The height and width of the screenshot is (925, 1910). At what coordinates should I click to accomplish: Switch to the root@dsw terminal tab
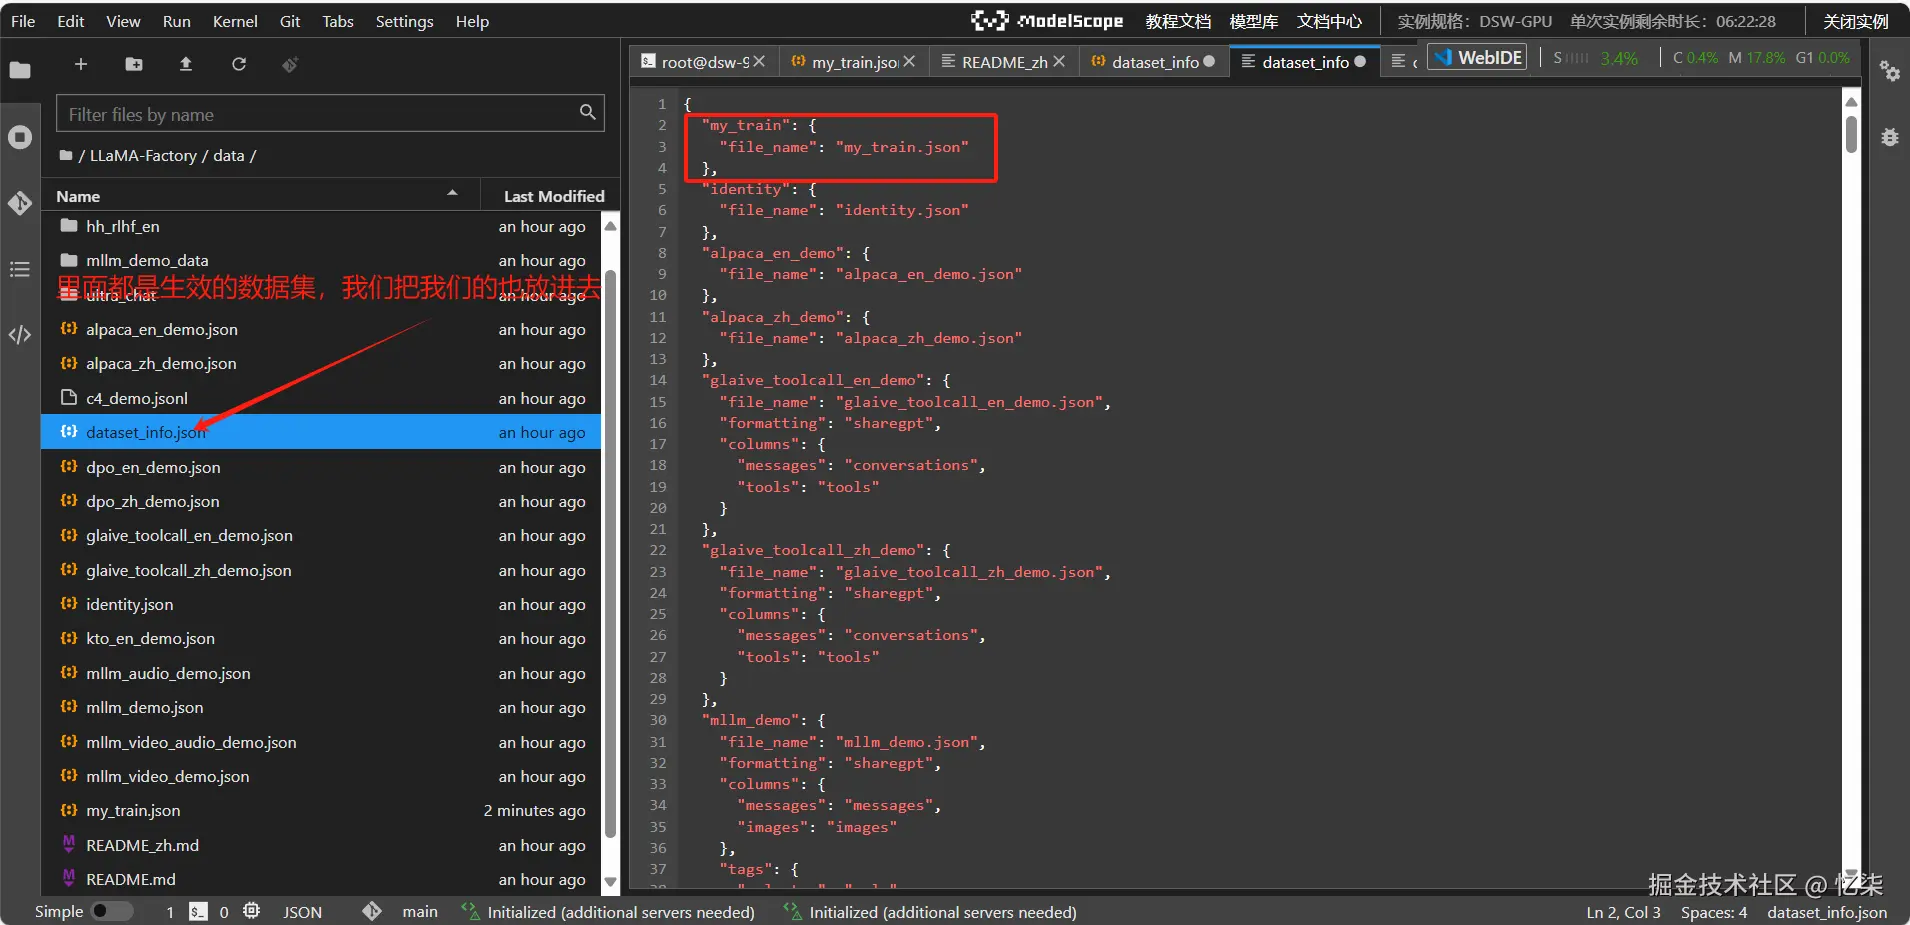coord(705,62)
